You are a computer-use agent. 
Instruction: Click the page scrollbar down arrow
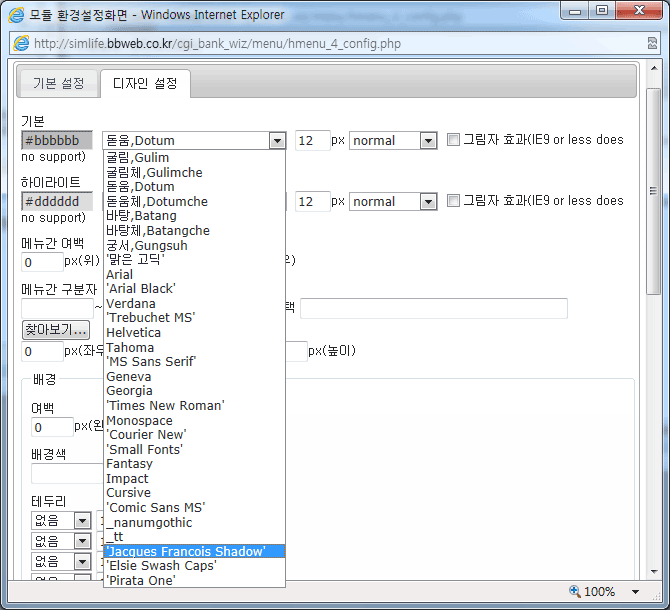click(x=653, y=572)
